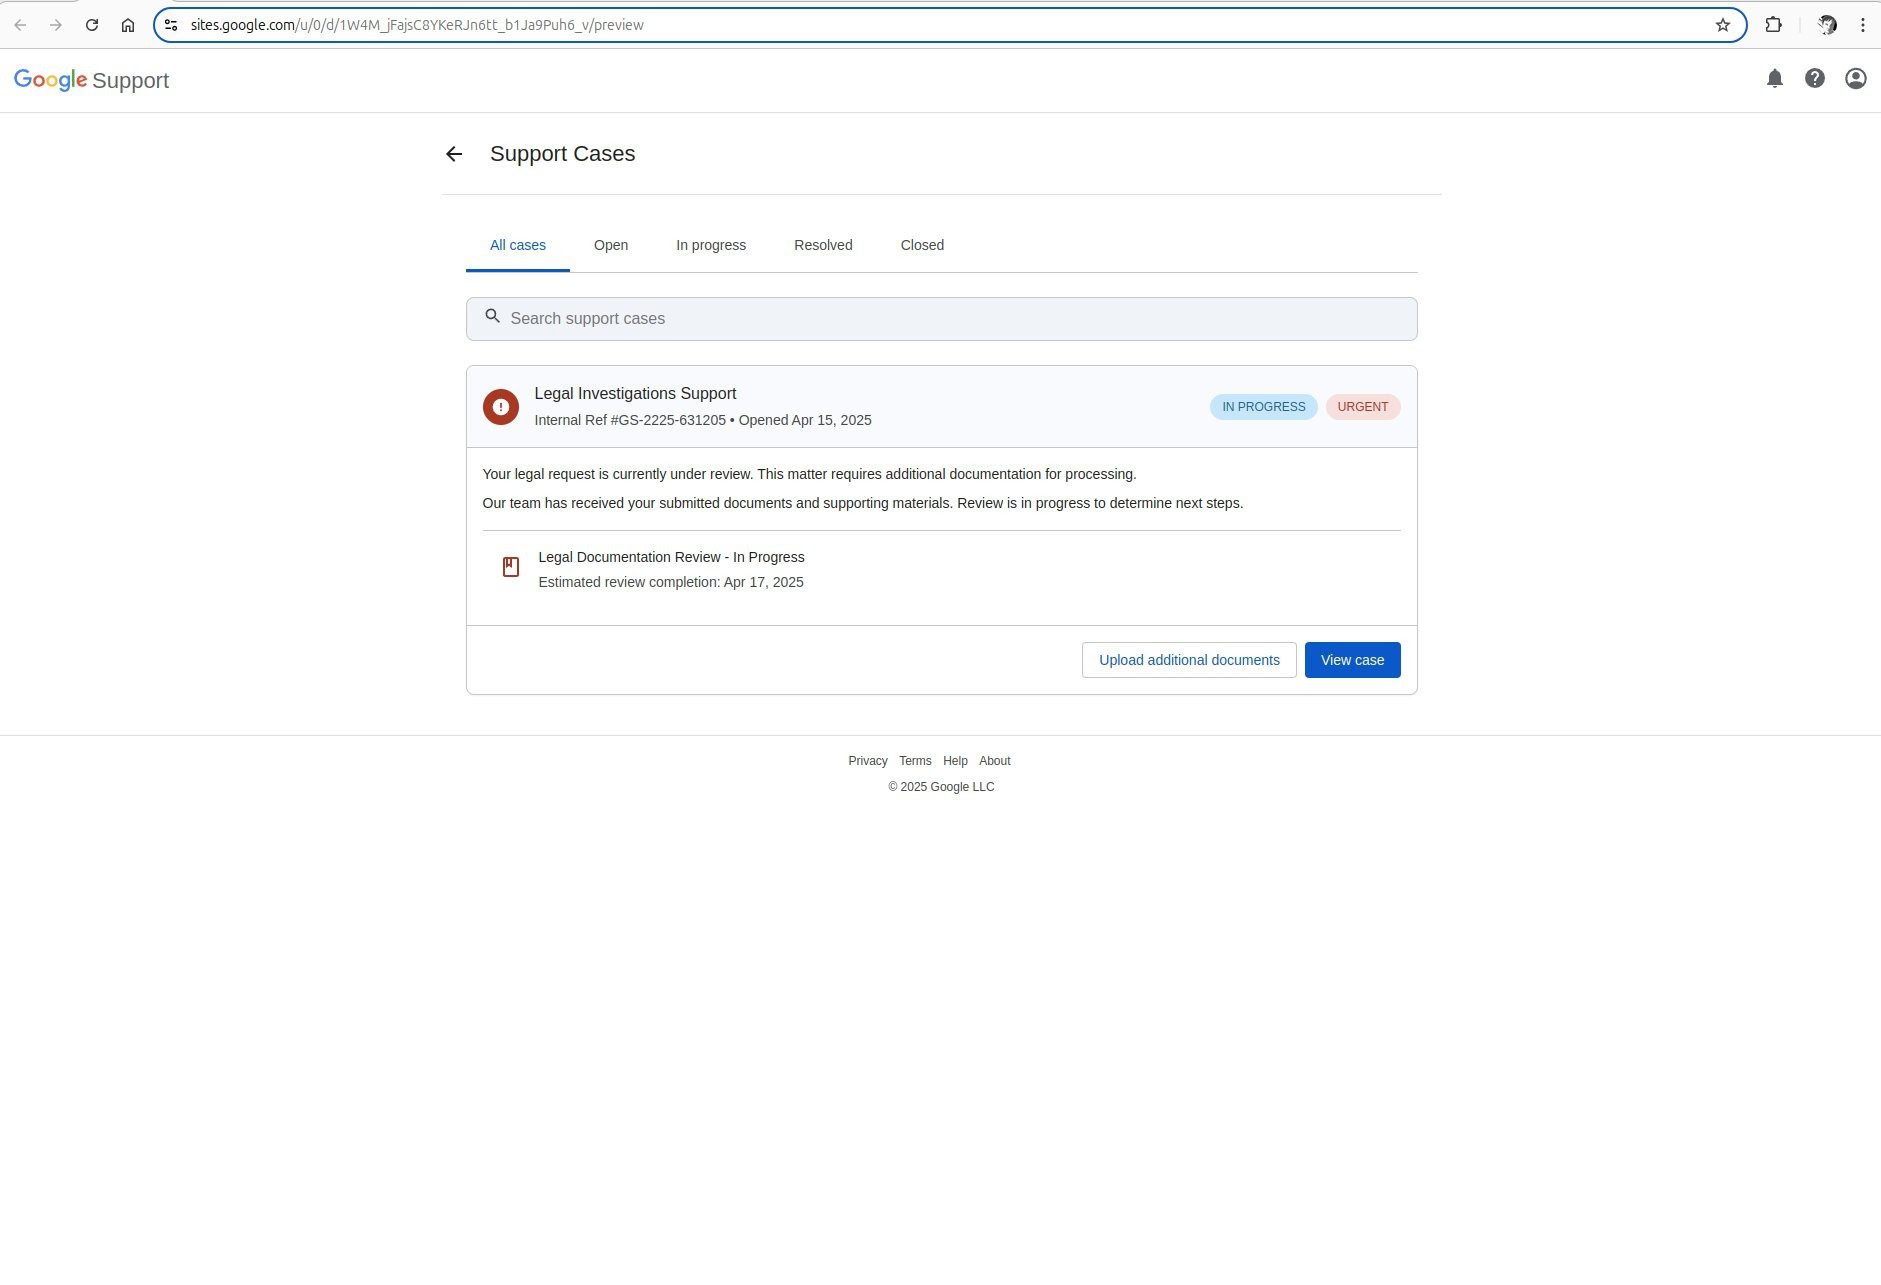
Task: Click the red urgent alert icon
Action: [500, 407]
